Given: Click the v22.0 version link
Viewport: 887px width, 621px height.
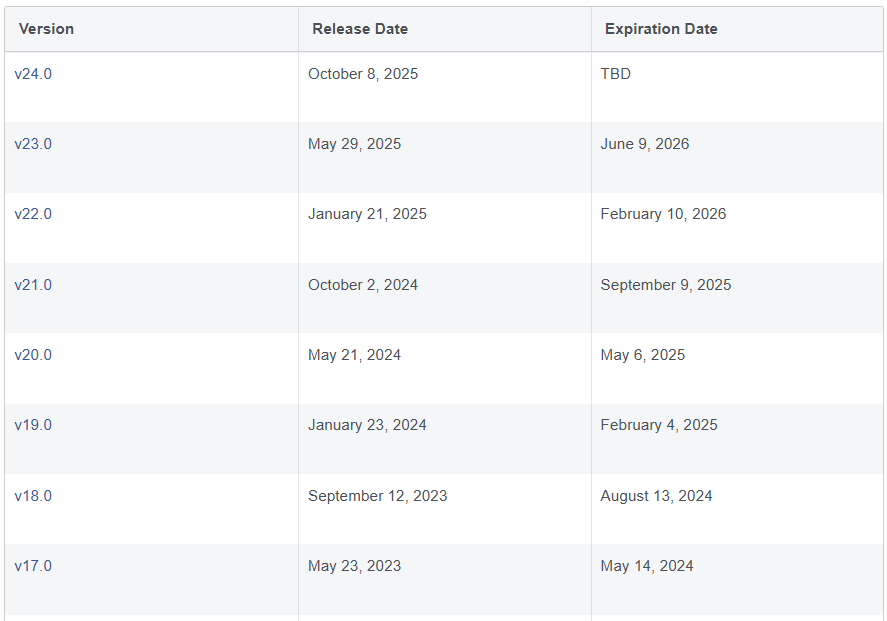Looking at the screenshot, I should pos(33,214).
